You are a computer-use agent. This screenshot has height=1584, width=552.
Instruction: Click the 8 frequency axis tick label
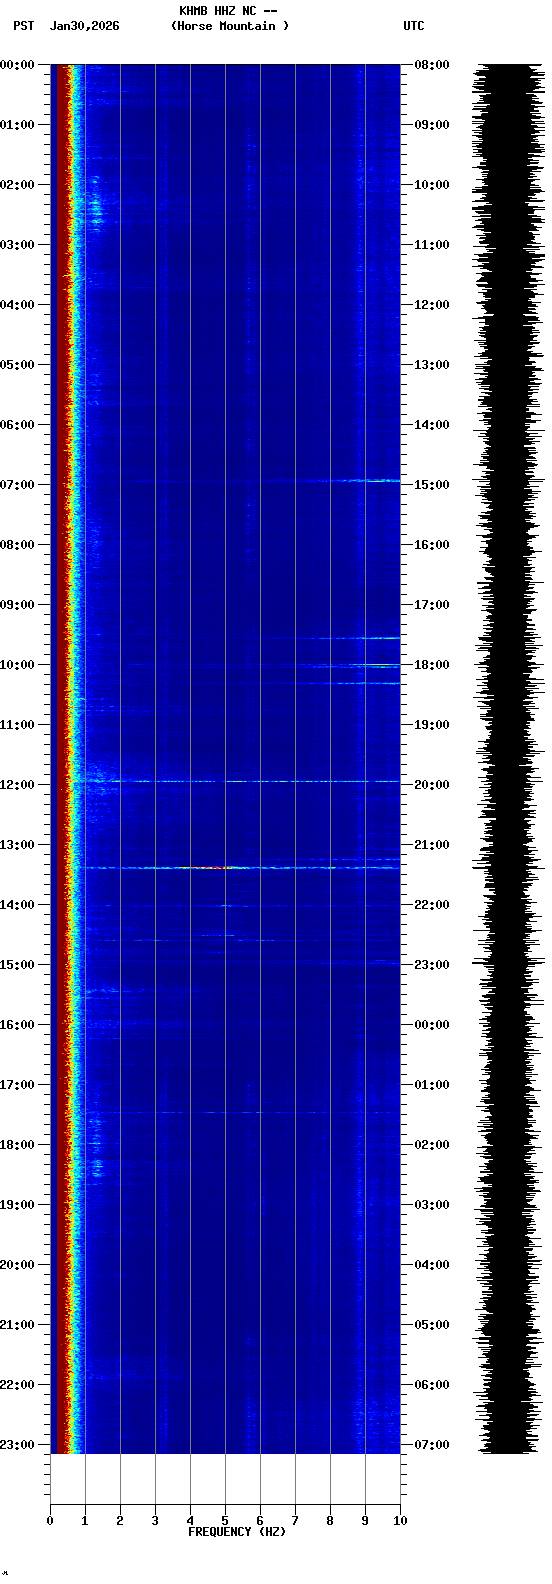330,1521
